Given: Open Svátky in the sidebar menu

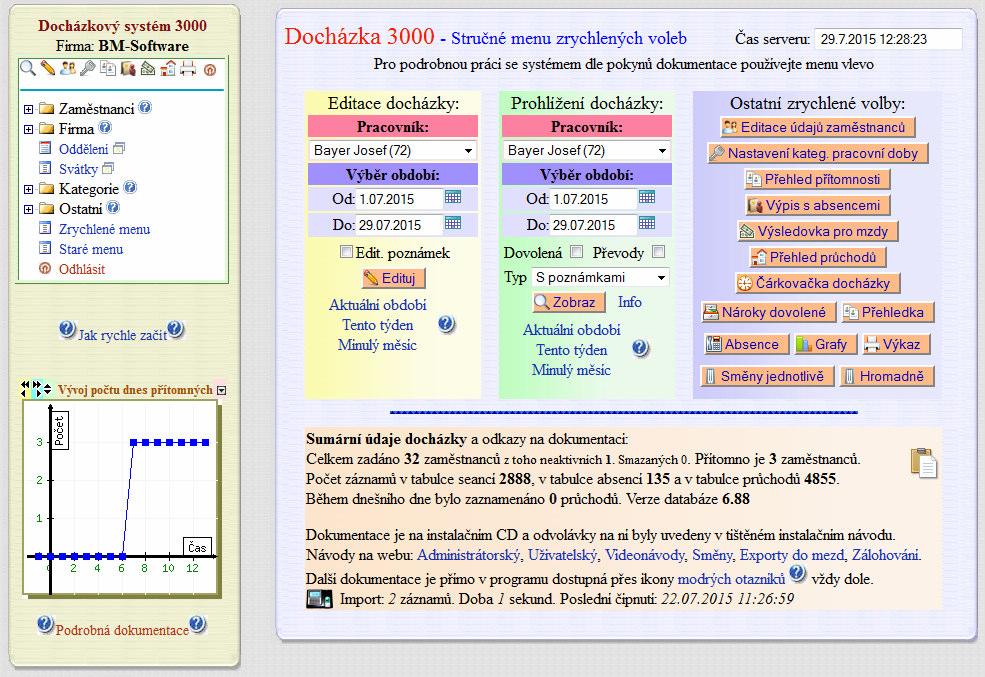Looking at the screenshot, I should pyautogui.click(x=78, y=170).
